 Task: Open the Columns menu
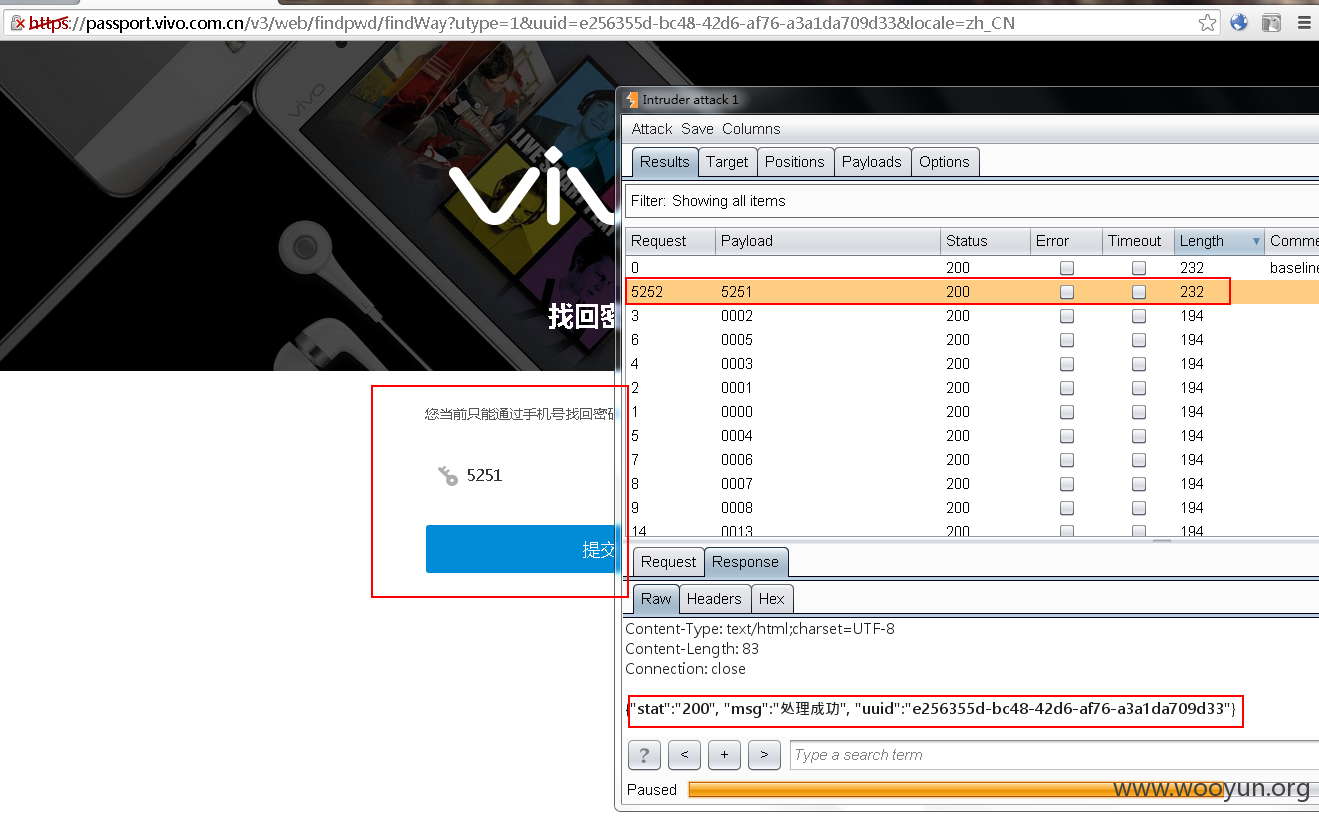751,129
